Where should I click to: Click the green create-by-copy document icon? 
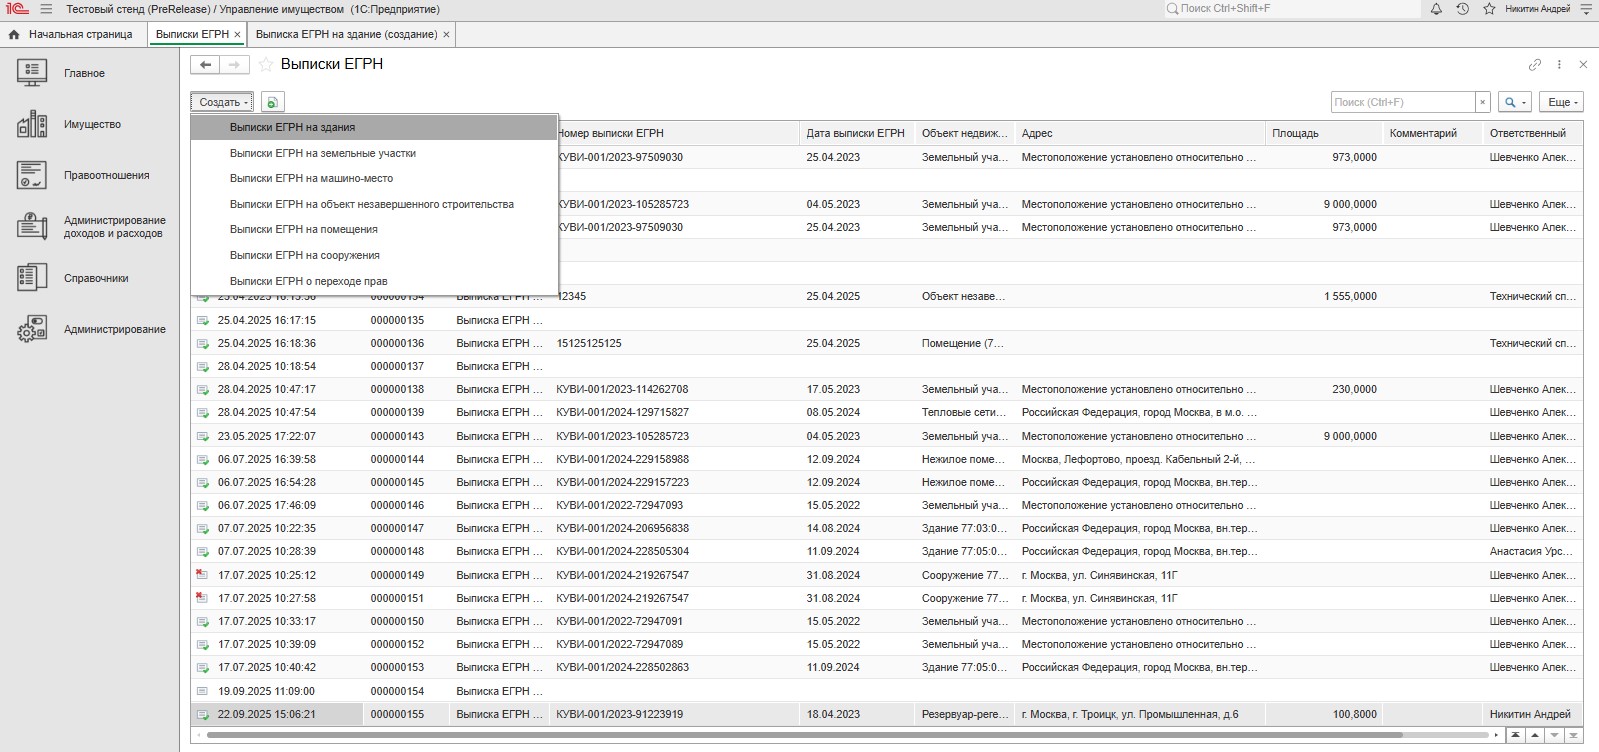(272, 102)
